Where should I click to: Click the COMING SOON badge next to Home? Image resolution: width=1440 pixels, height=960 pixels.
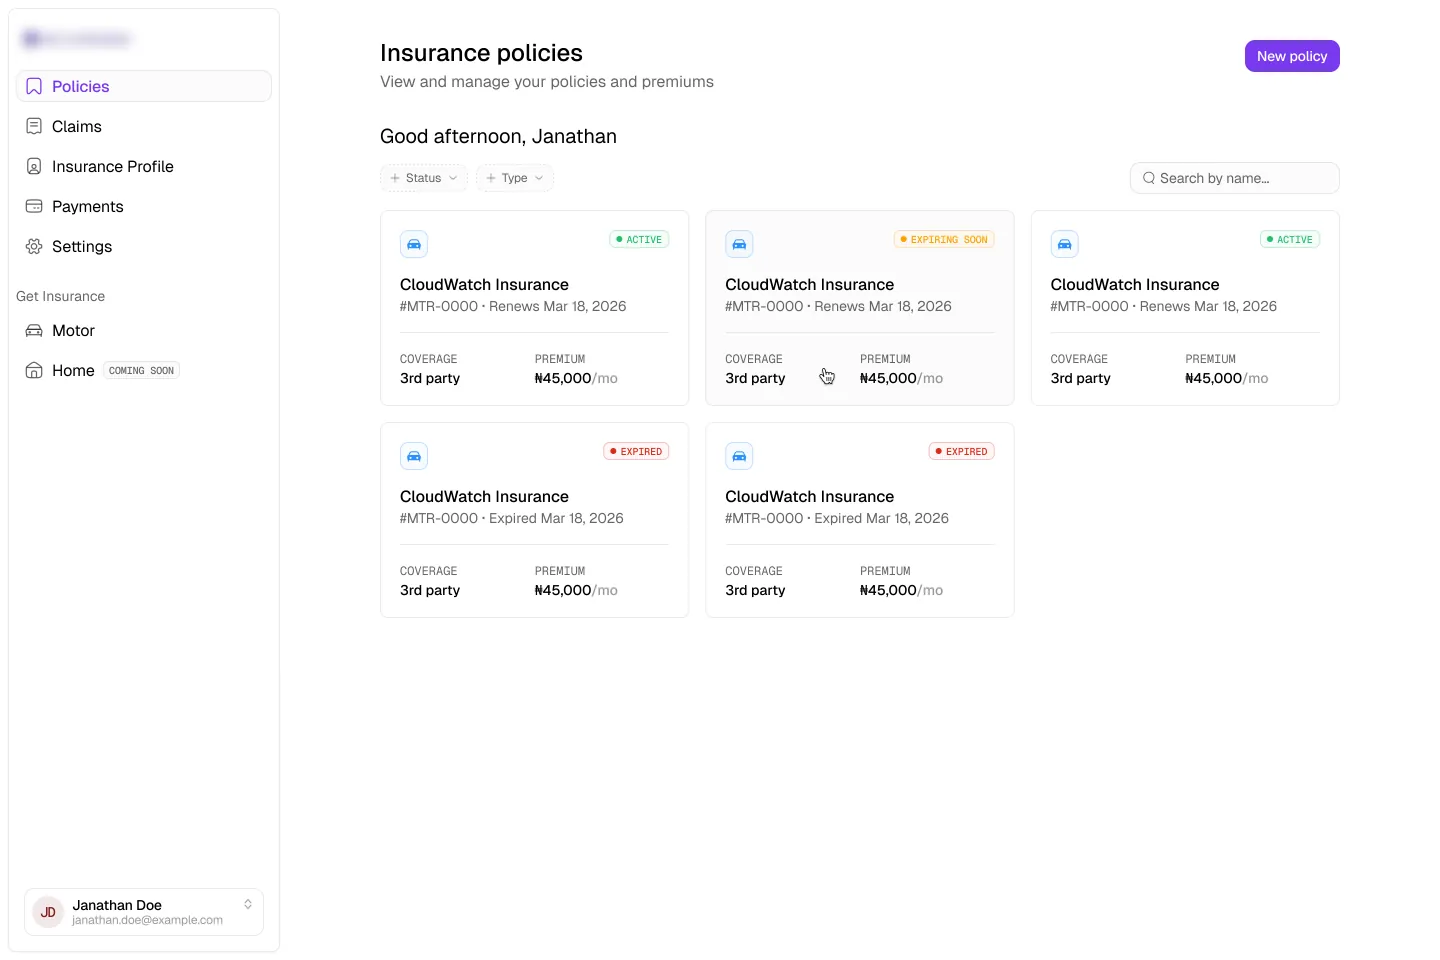pyautogui.click(x=141, y=370)
